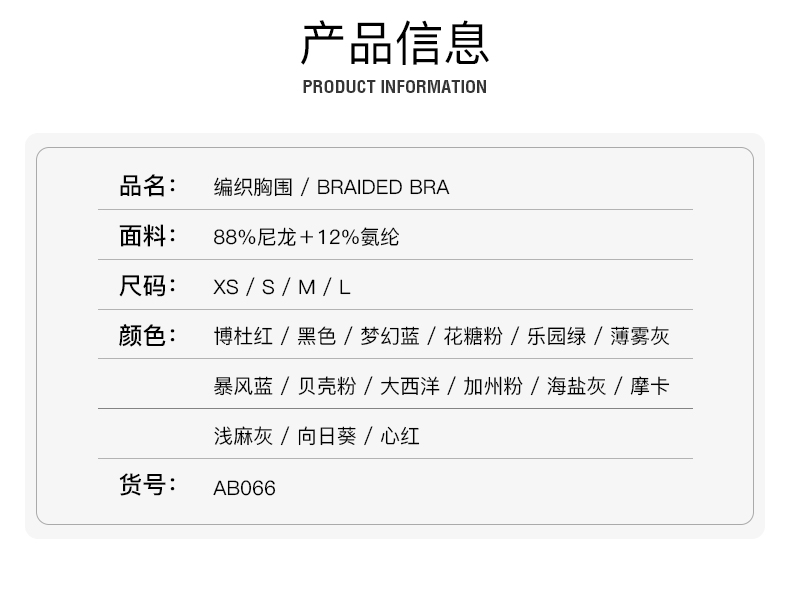790x593 pixels.
Task: Pick the 大西洋 color
Action: tap(410, 387)
